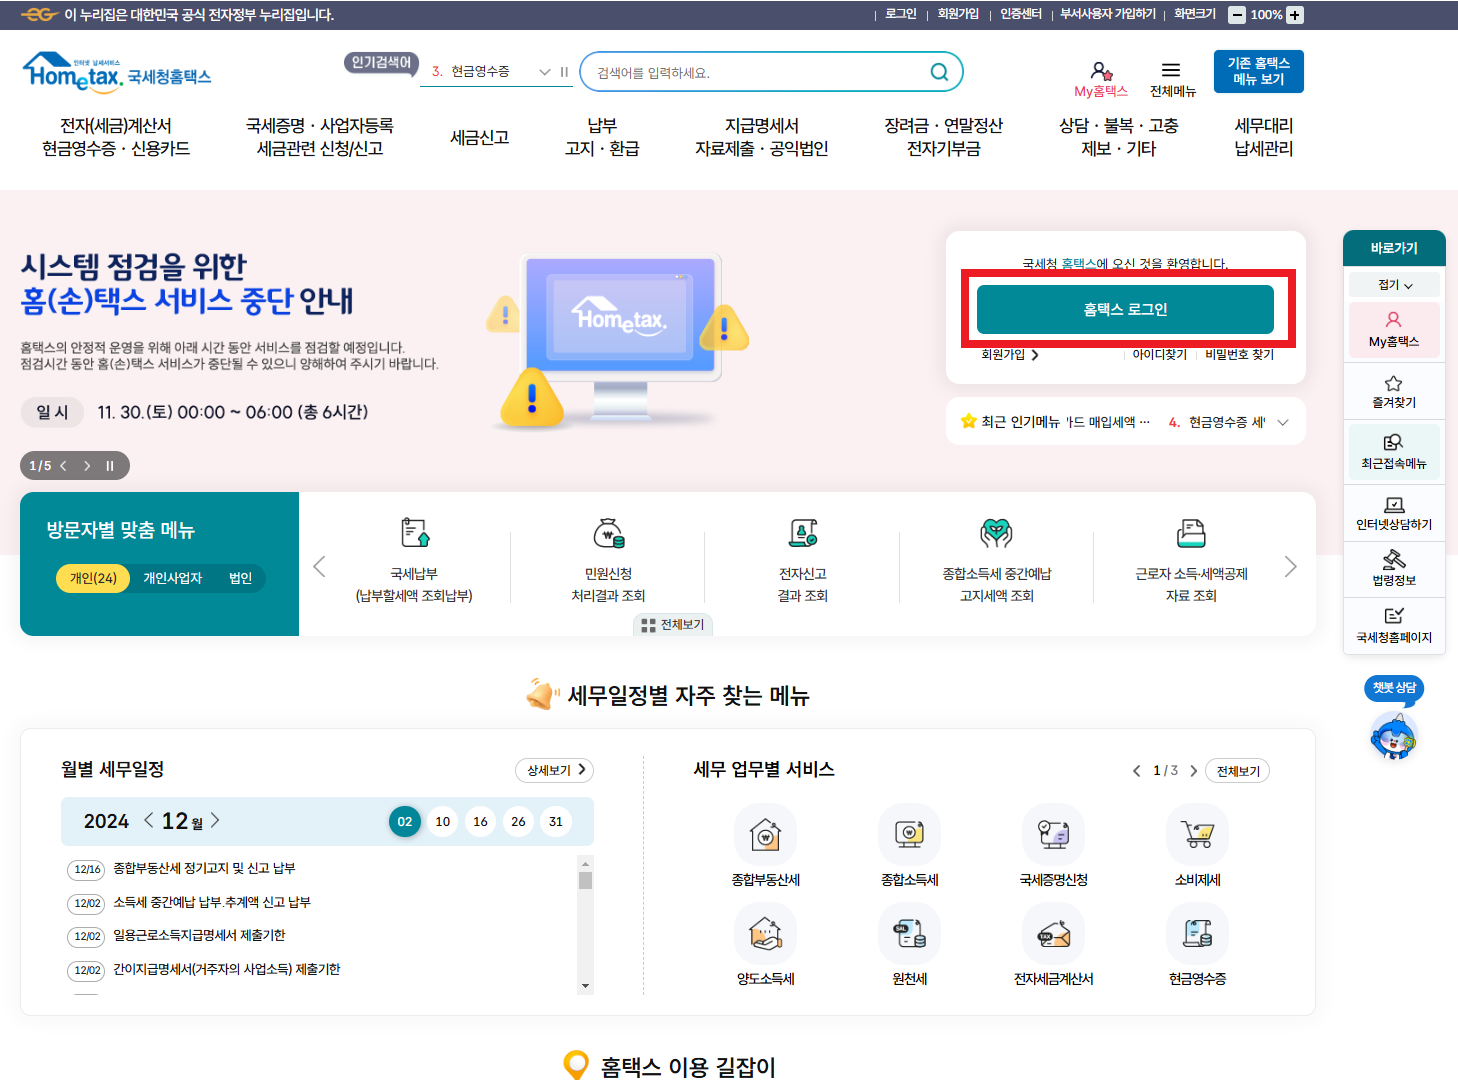Go to next banner slide
This screenshot has height=1080, width=1458.
(x=87, y=466)
